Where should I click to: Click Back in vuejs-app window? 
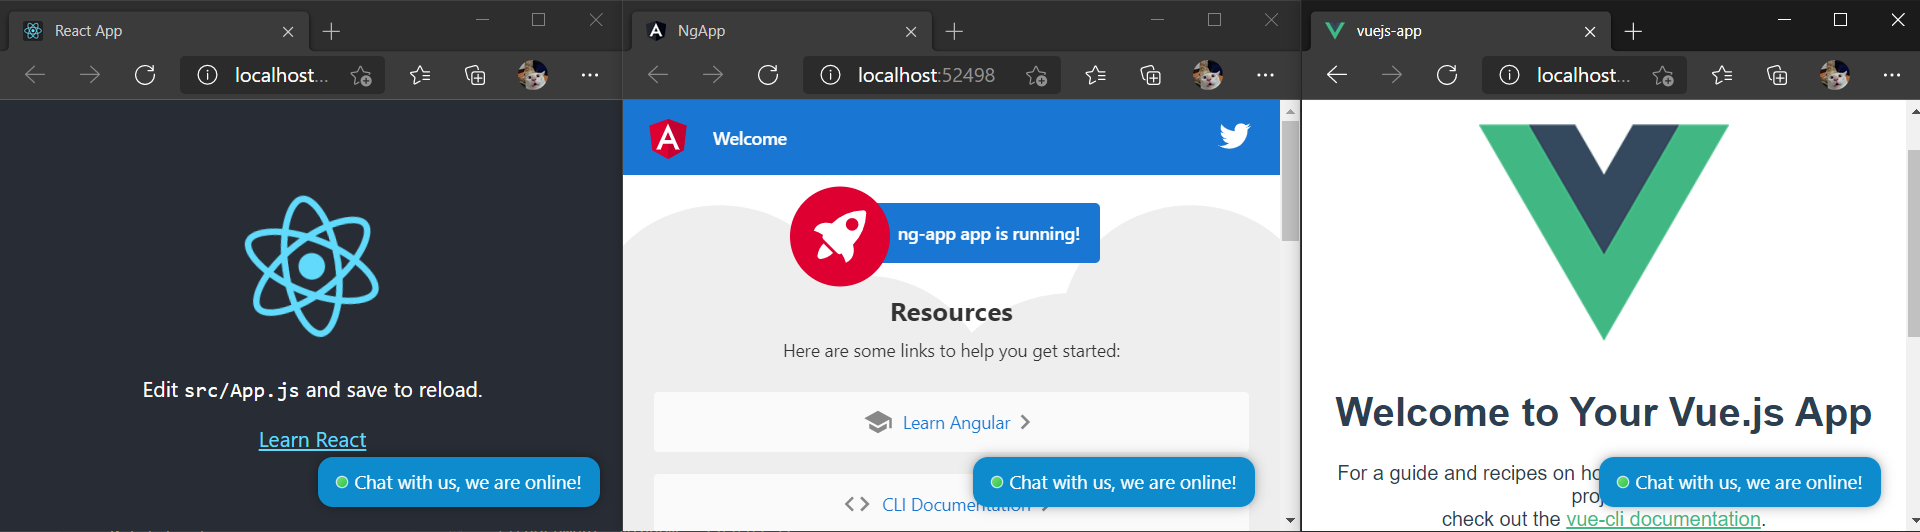(x=1337, y=75)
